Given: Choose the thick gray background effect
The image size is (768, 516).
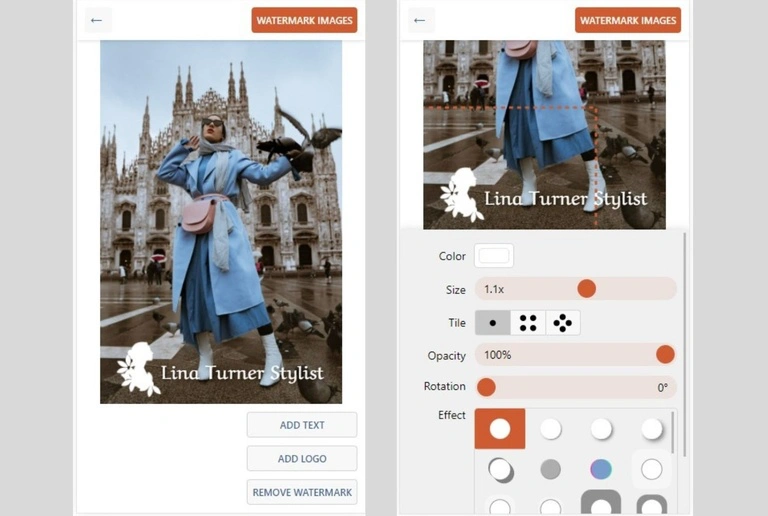Looking at the screenshot, I should coord(601,503).
